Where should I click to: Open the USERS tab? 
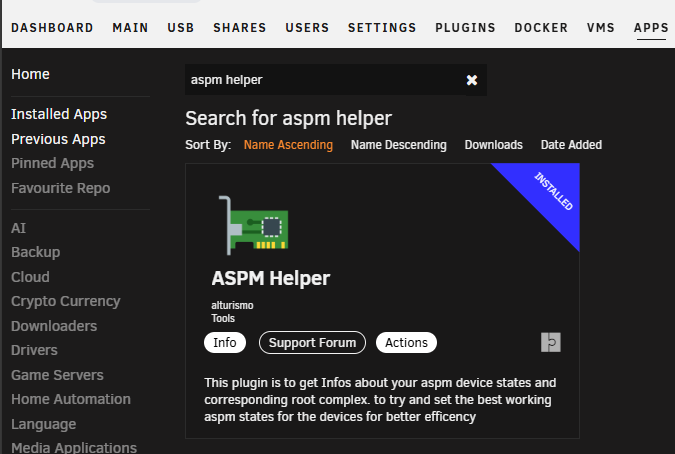[x=307, y=28]
